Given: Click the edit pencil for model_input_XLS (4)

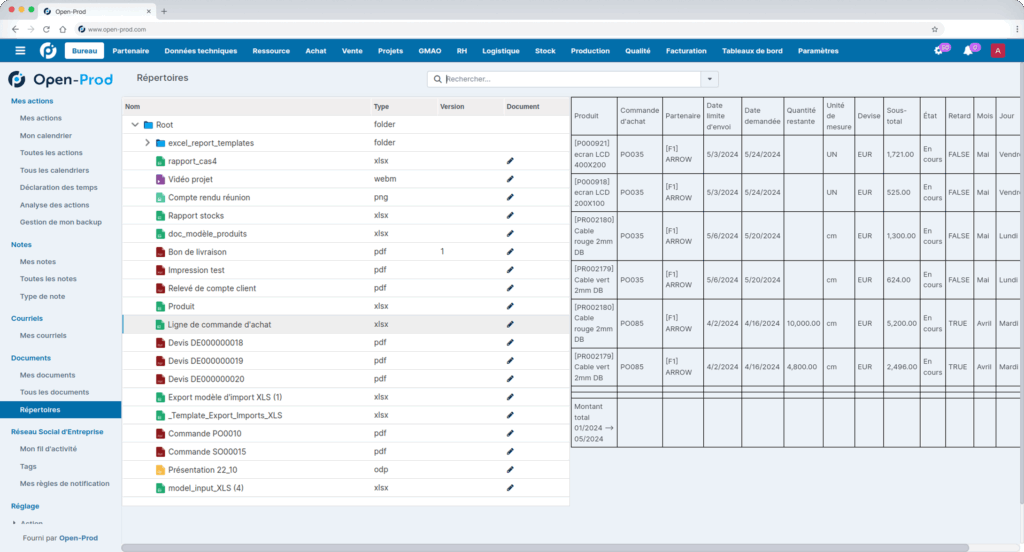Looking at the screenshot, I should (x=510, y=488).
